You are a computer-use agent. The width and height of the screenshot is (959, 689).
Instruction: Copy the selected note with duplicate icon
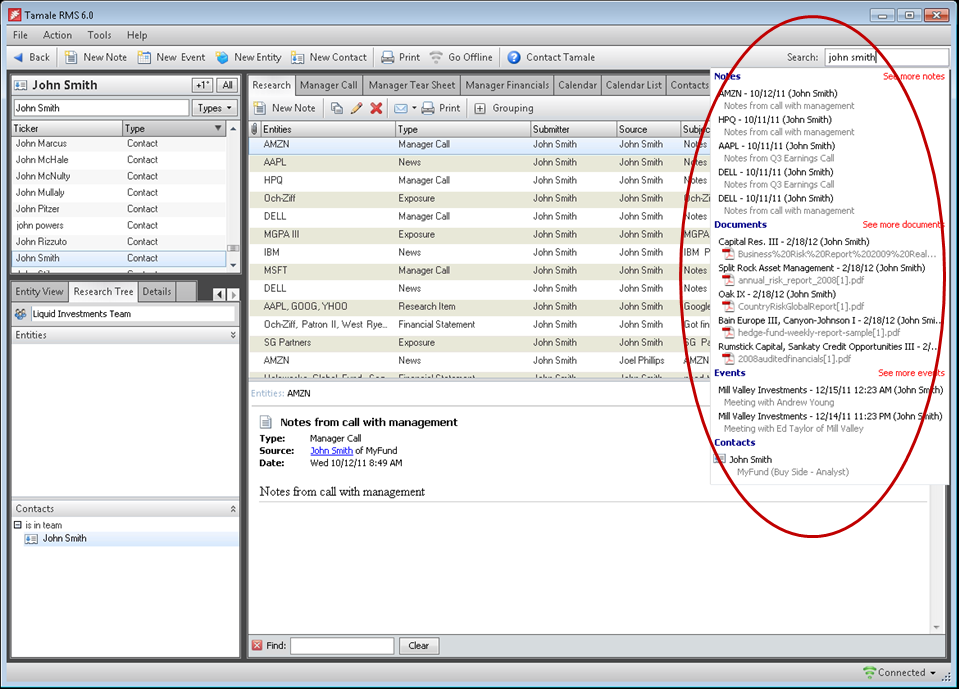pos(336,108)
